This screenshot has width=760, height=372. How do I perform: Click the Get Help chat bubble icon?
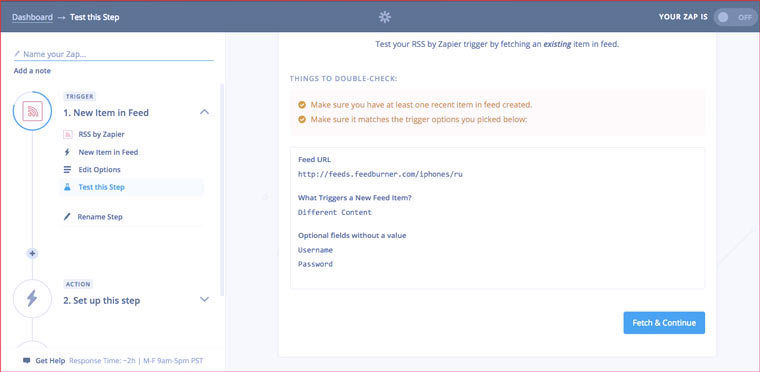(27, 361)
